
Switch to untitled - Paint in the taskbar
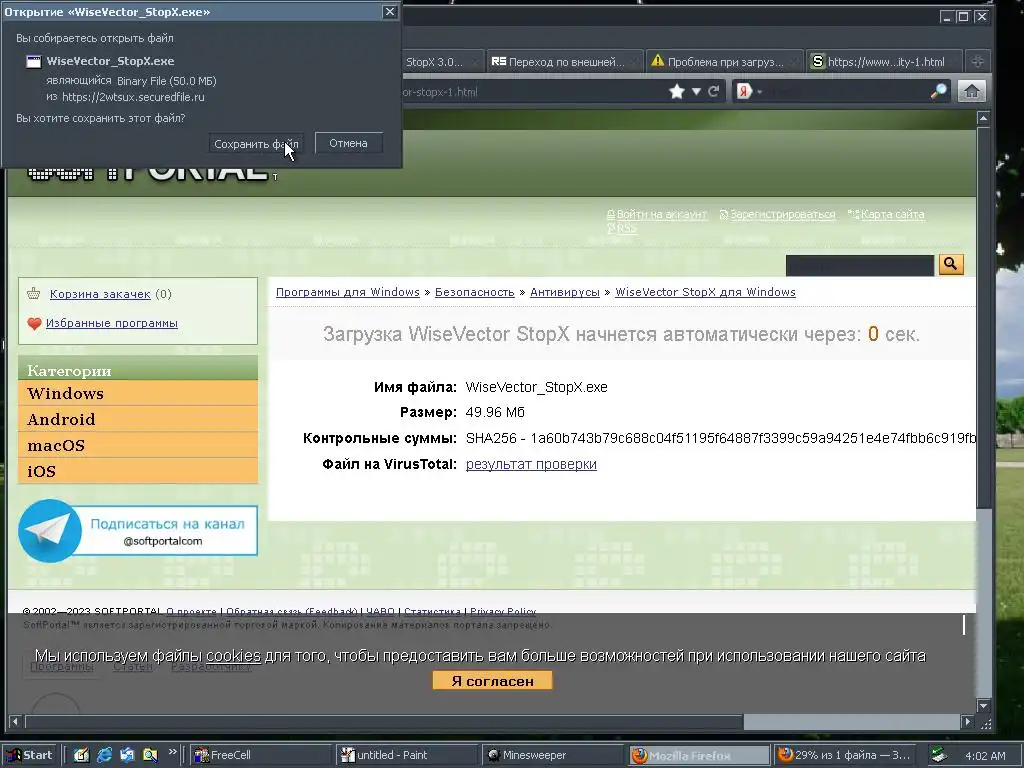coord(408,755)
